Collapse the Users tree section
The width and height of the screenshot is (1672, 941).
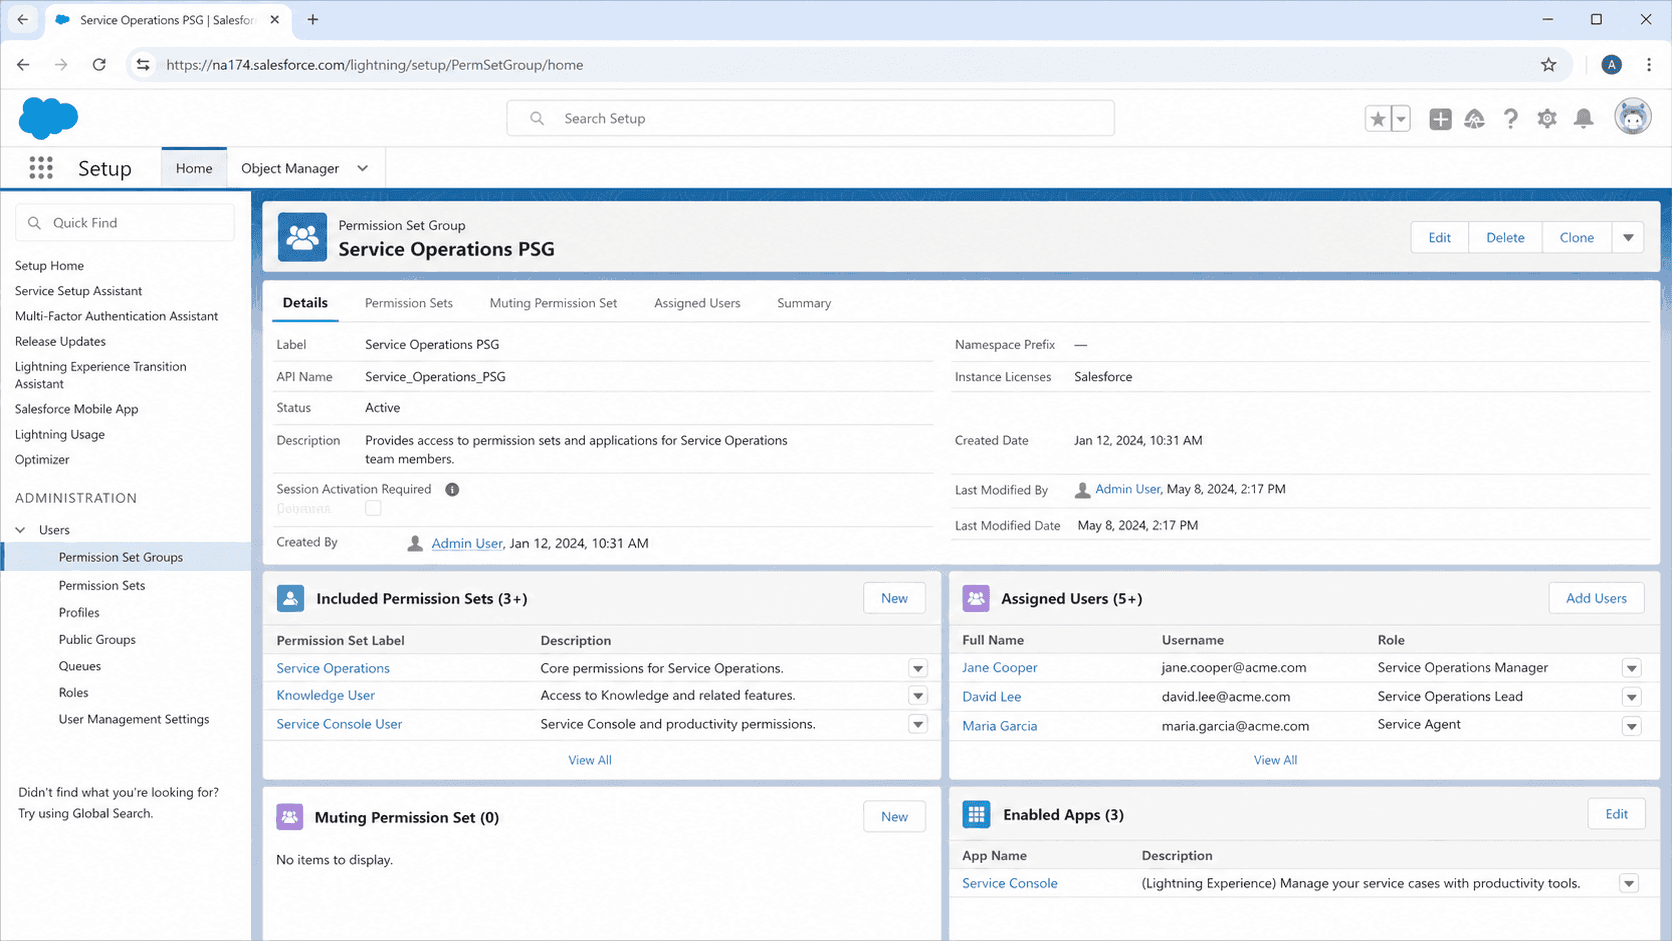coord(20,530)
